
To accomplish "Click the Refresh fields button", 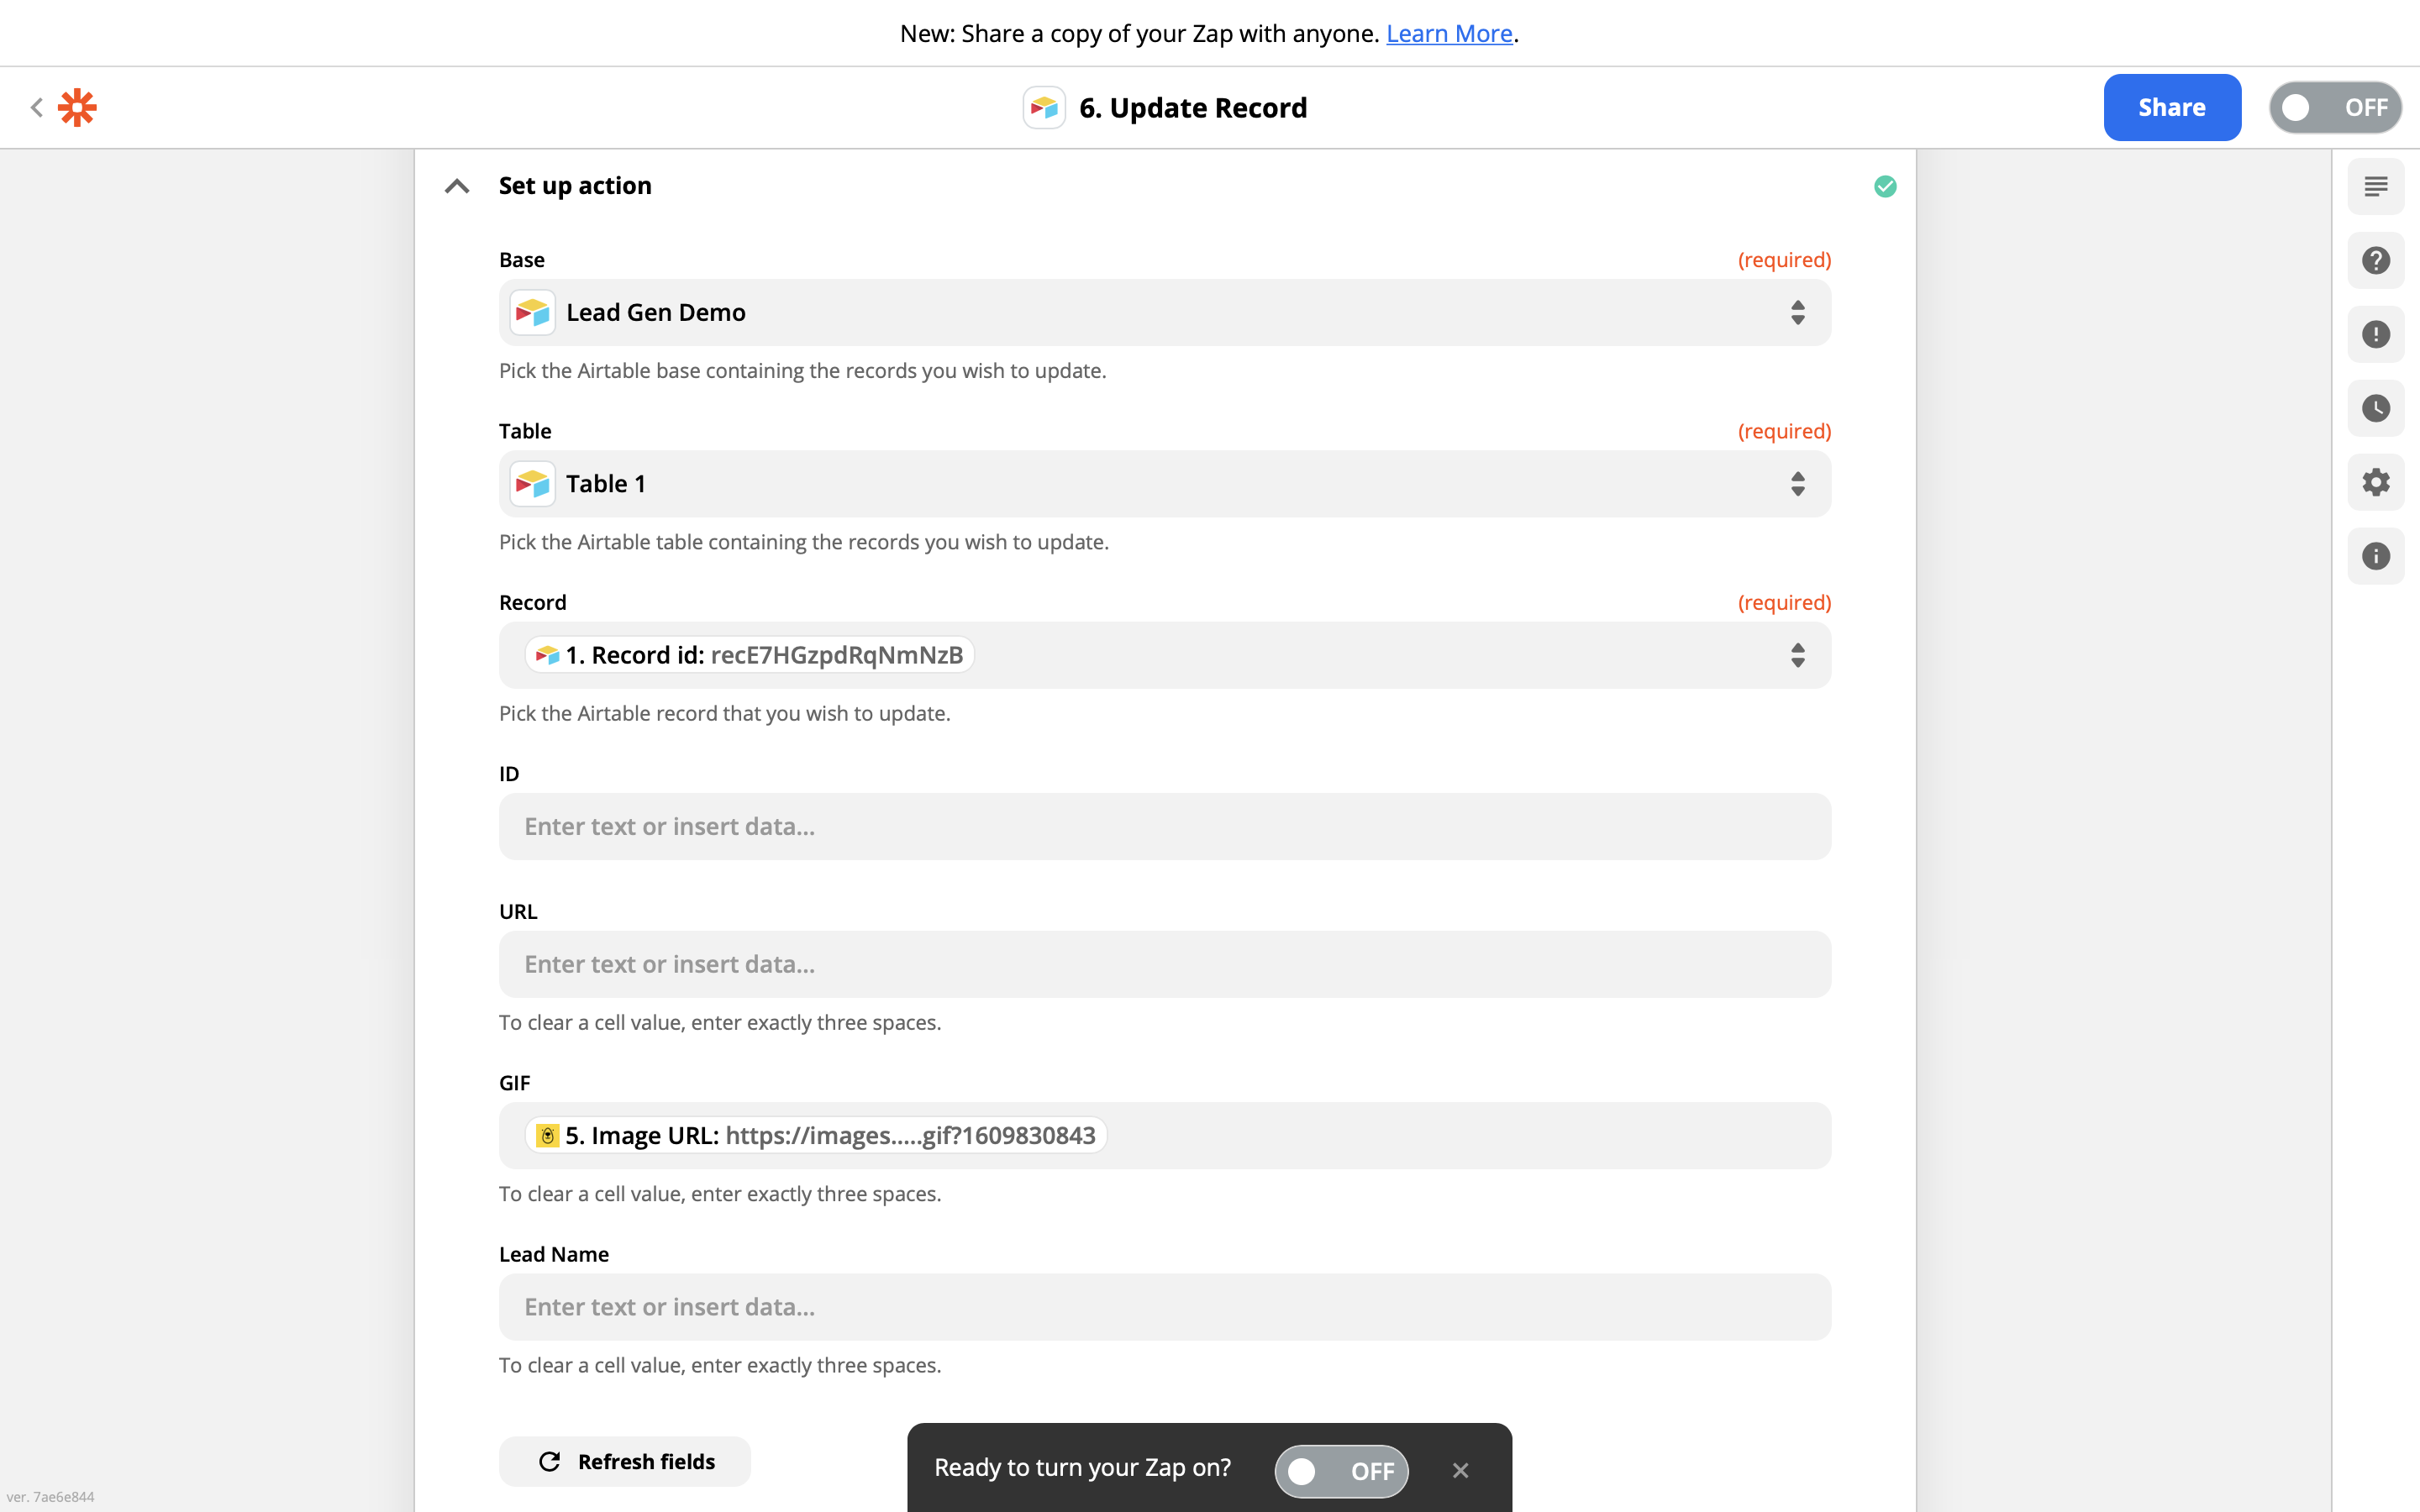I will [x=625, y=1461].
